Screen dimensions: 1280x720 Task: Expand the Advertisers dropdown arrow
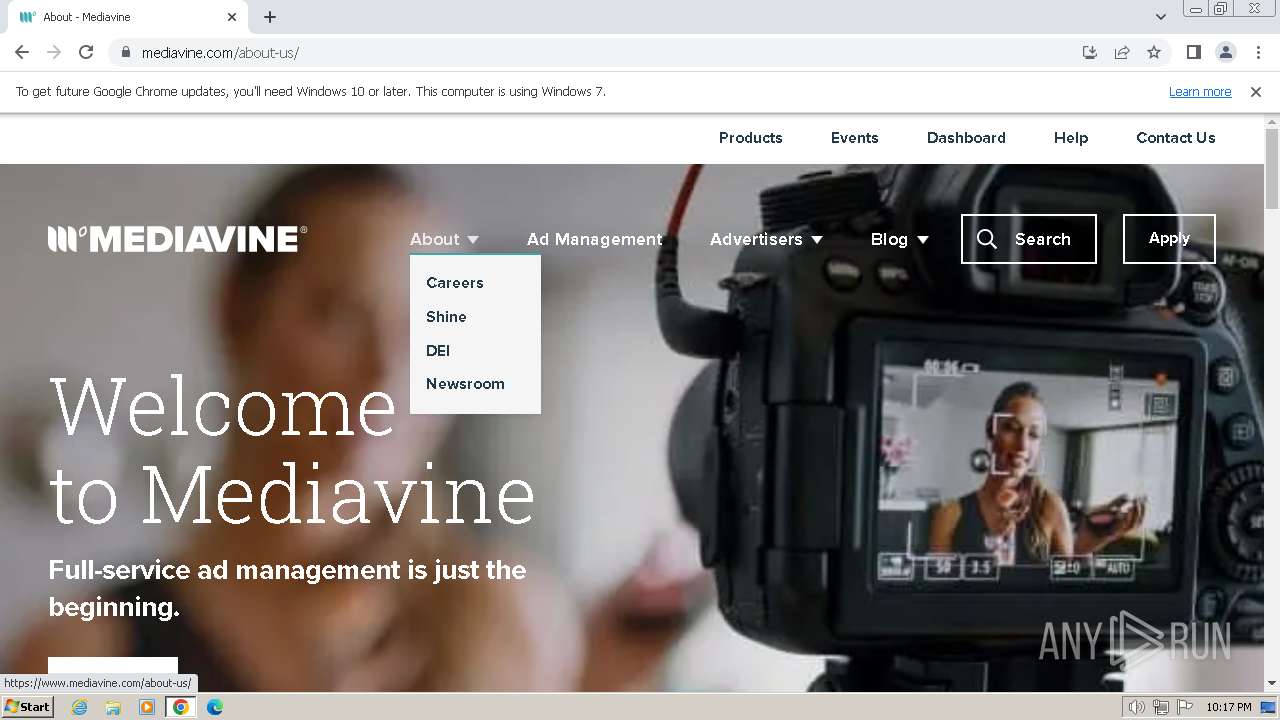tap(817, 240)
